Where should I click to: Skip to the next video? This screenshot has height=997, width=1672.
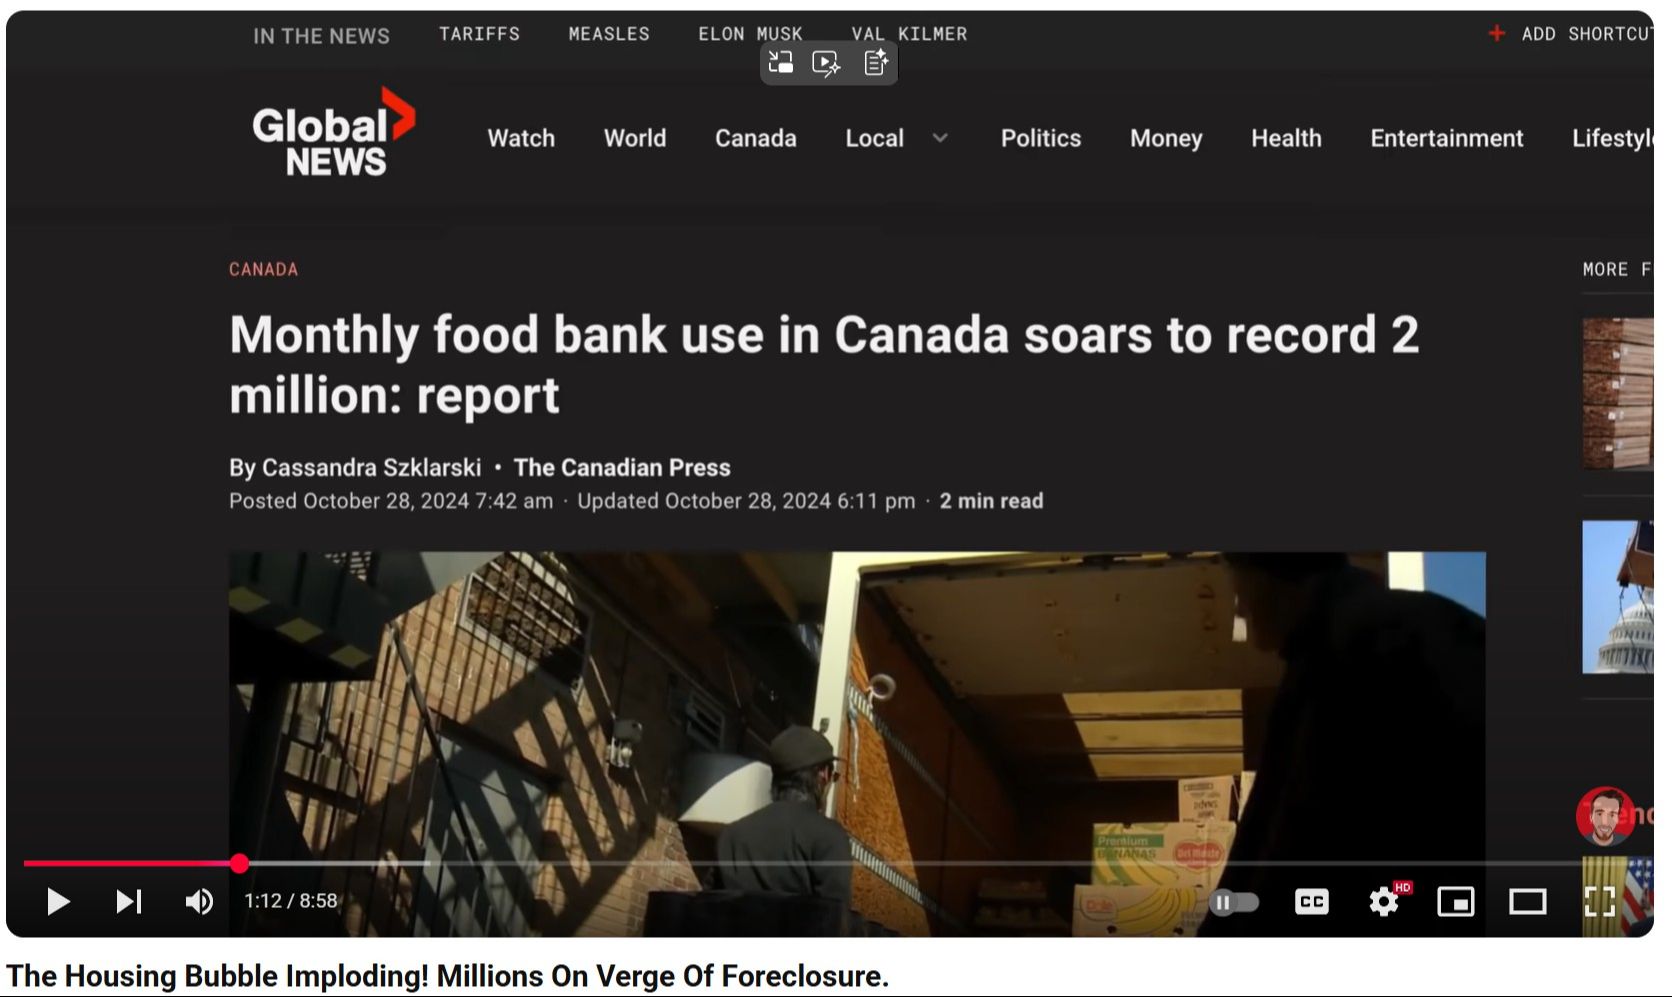pyautogui.click(x=129, y=901)
